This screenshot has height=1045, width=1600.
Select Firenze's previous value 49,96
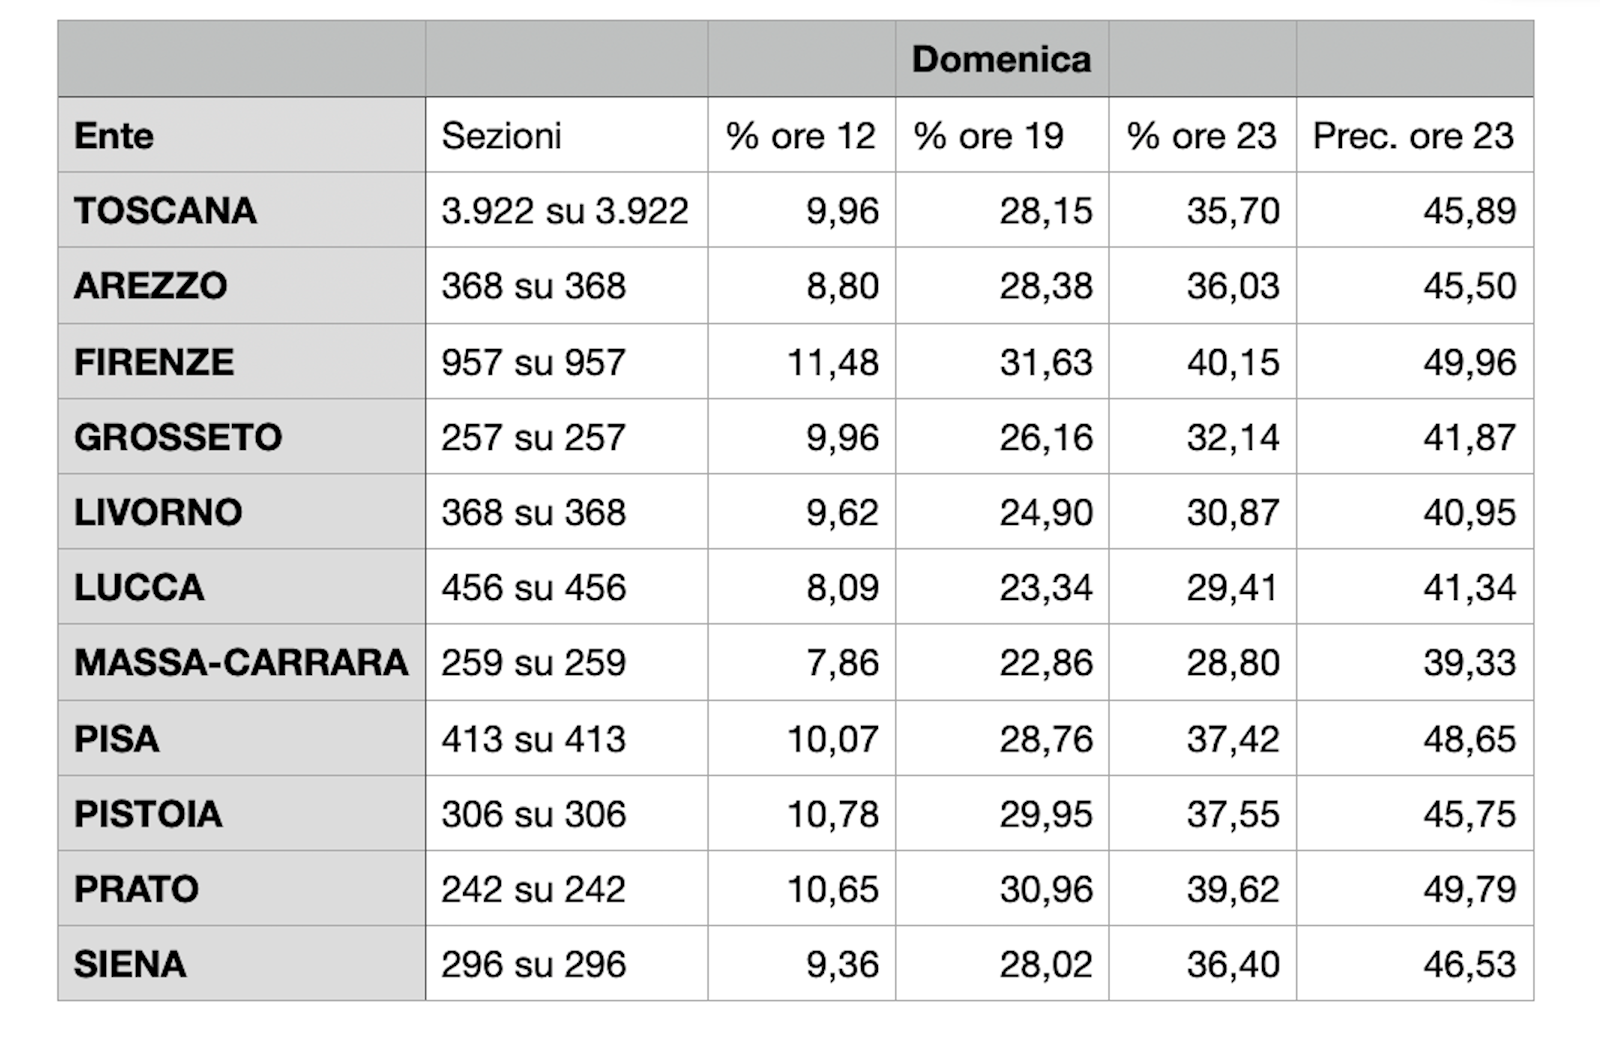(x=1469, y=362)
